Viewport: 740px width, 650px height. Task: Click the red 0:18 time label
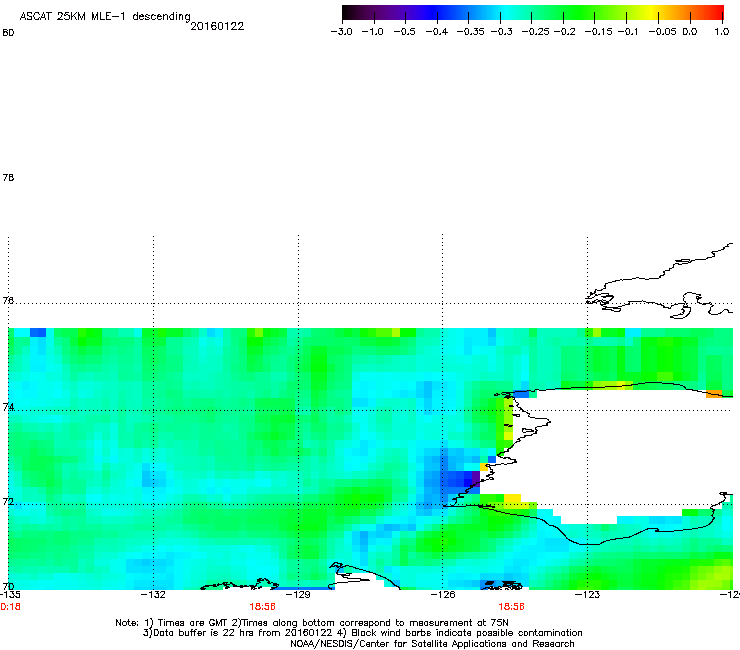pyautogui.click(x=10, y=607)
